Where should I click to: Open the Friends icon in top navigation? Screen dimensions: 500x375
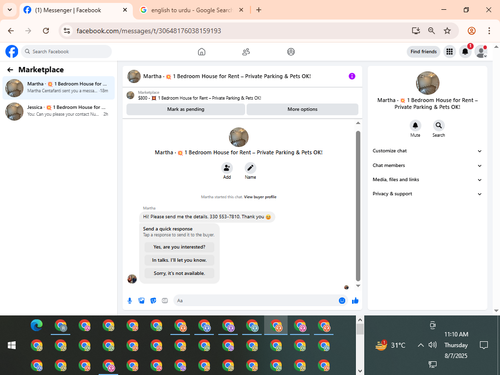click(246, 52)
